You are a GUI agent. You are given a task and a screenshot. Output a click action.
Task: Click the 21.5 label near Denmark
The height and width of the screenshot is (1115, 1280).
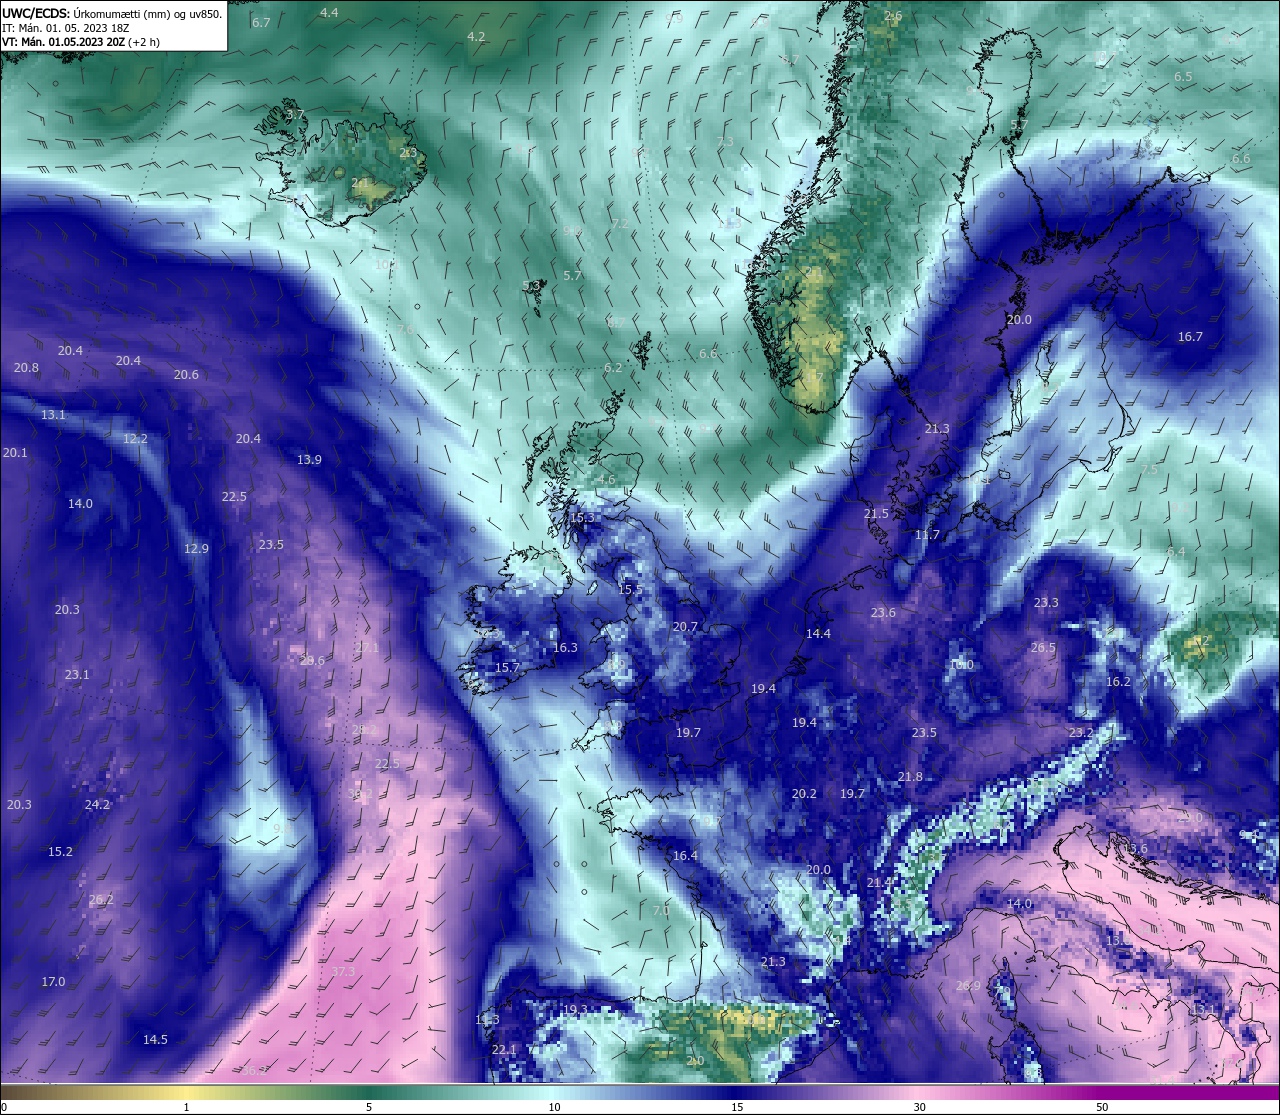pos(876,514)
